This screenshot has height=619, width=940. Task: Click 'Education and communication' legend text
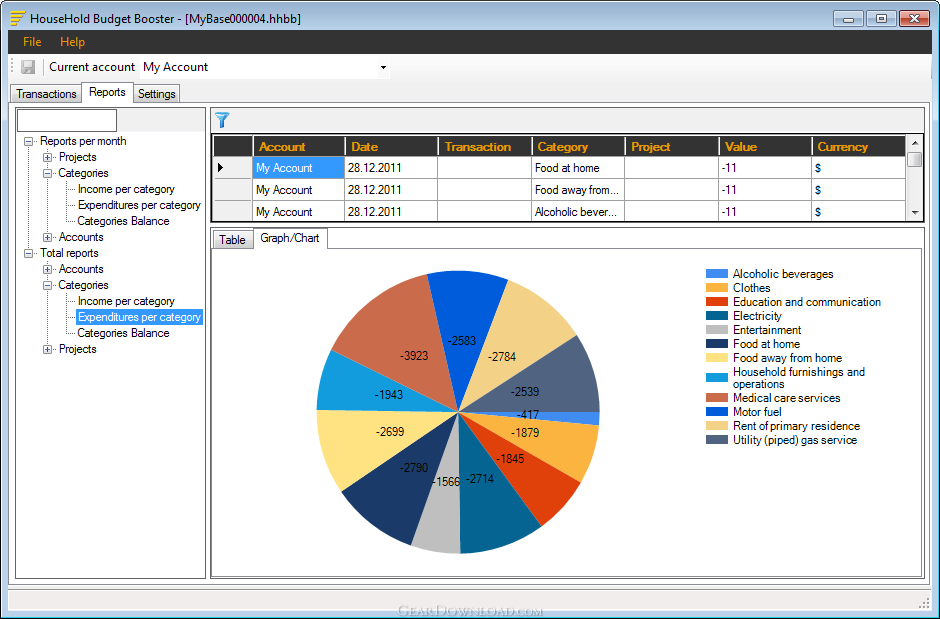807,302
